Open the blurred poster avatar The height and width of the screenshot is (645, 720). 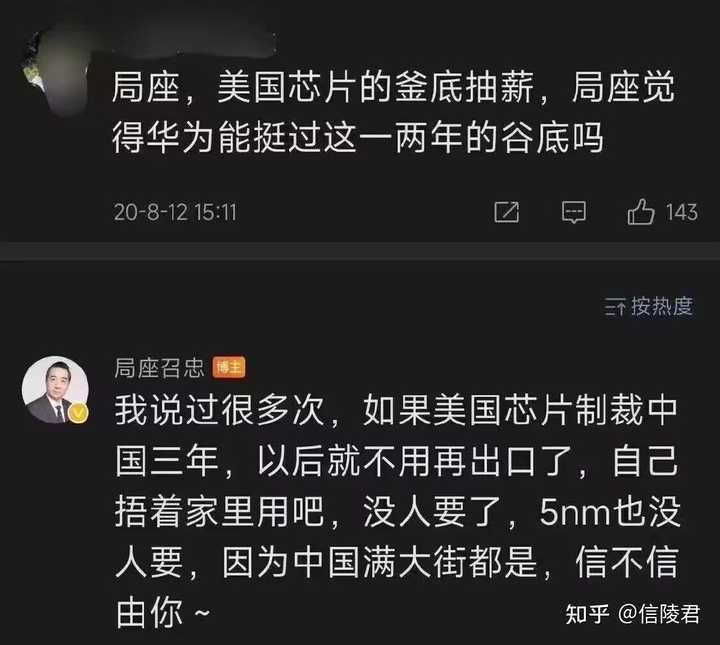pos(57,69)
